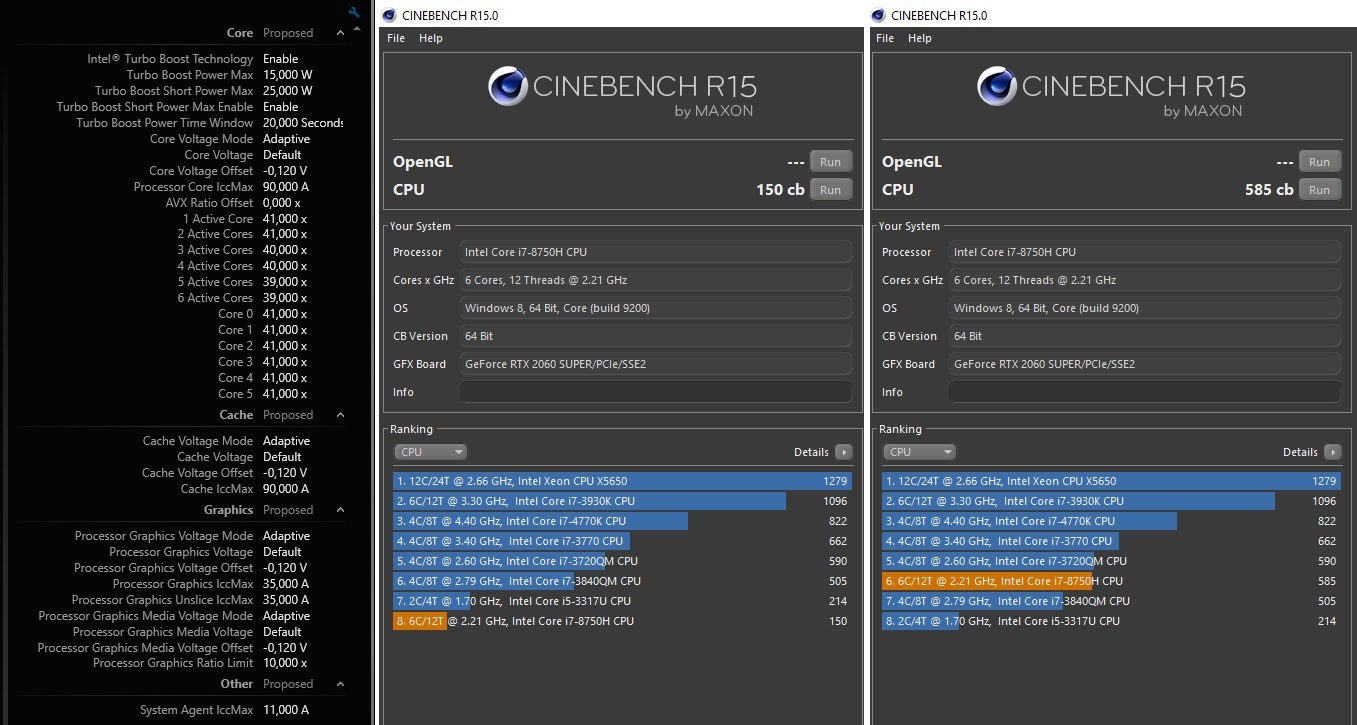Collapse the Cache section chevron
The image size is (1357, 725).
click(x=340, y=415)
